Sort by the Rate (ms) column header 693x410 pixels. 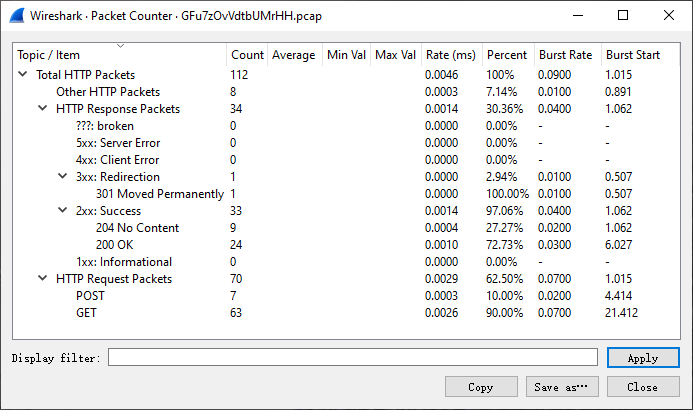[451, 55]
